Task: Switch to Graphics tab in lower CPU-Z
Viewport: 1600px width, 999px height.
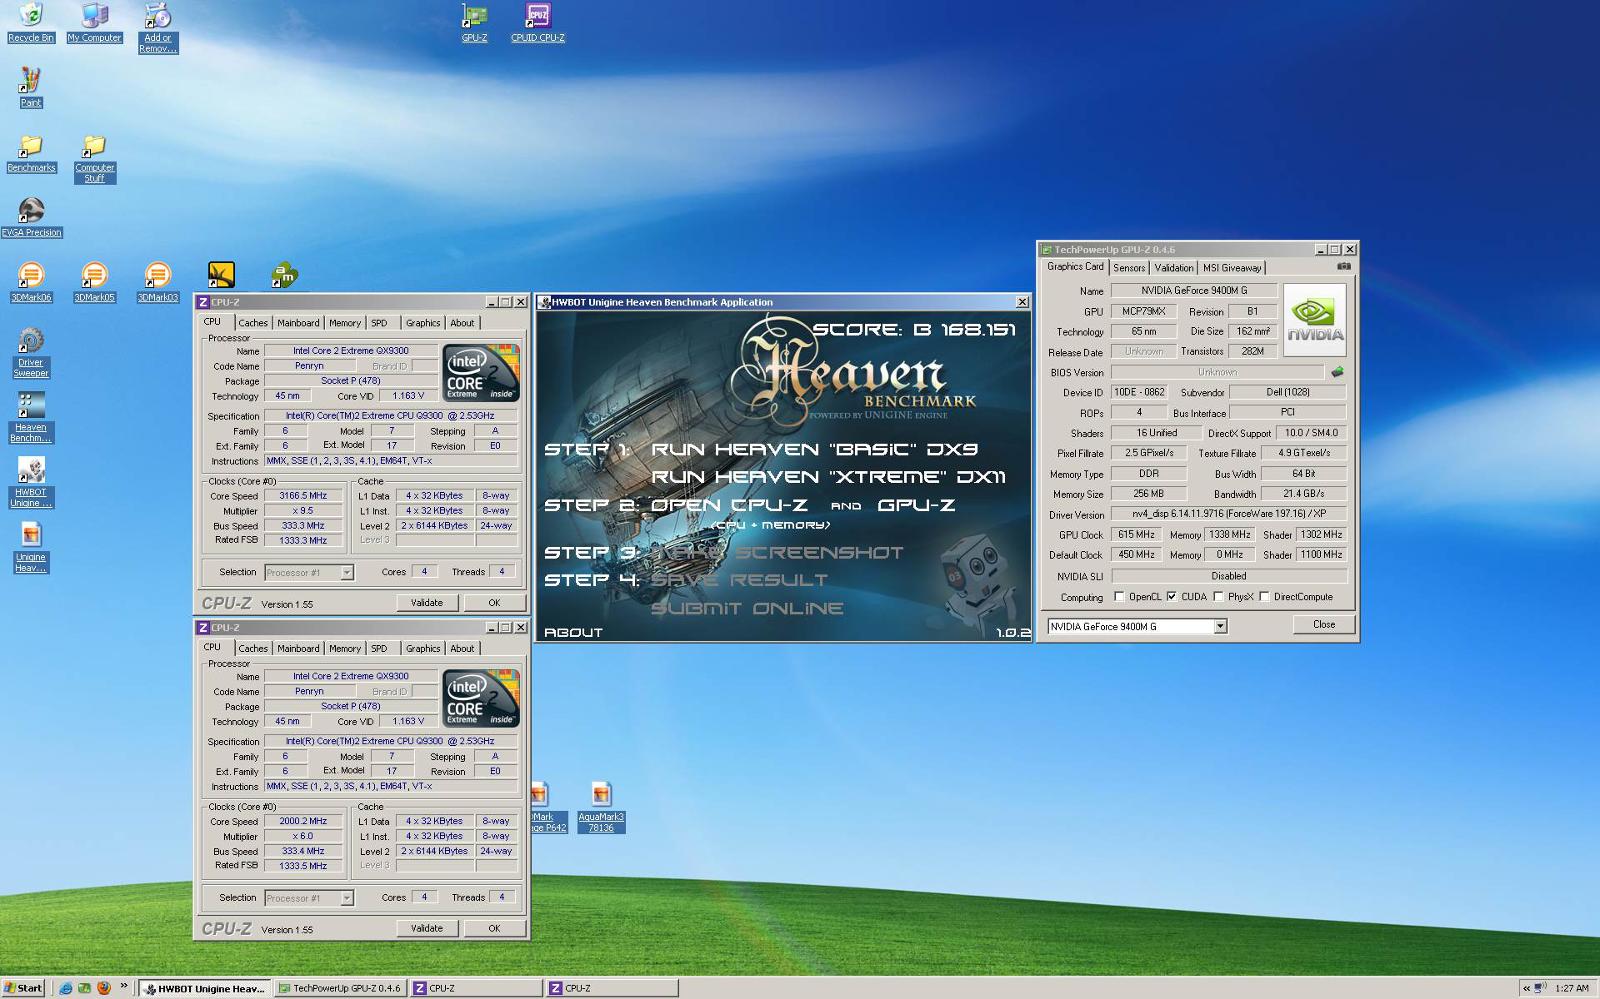Action: click(422, 649)
